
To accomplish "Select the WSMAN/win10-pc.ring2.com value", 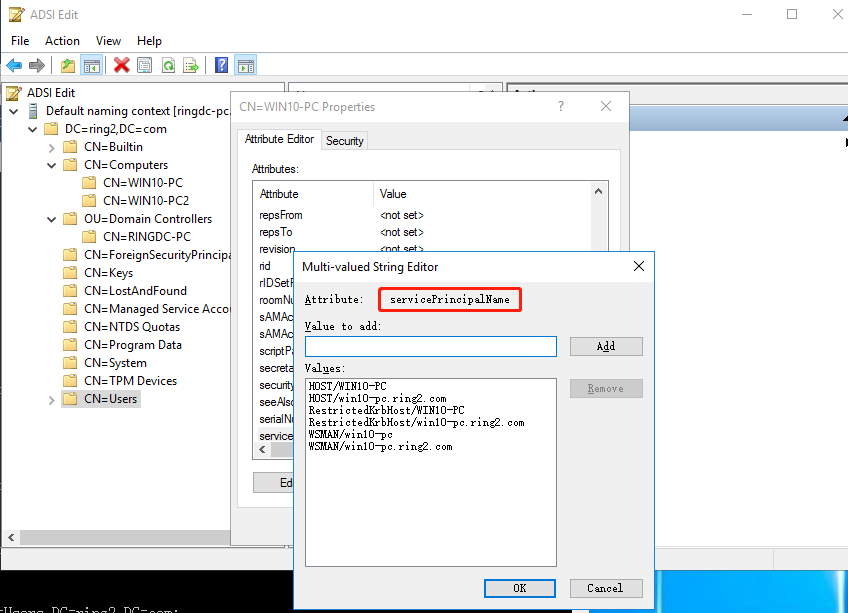I will 380,447.
